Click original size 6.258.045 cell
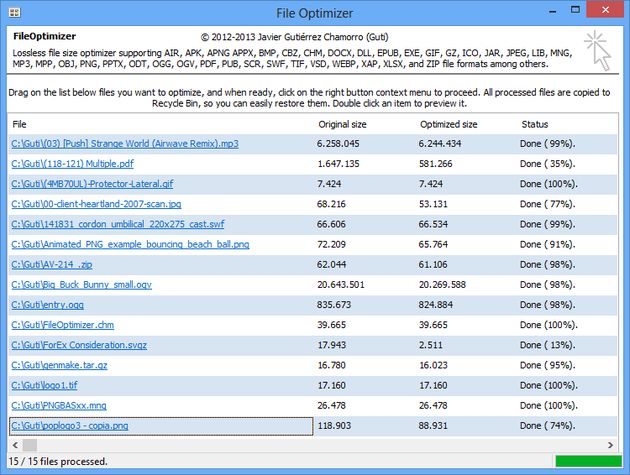Viewport: 630px width, 475px height. pos(338,144)
